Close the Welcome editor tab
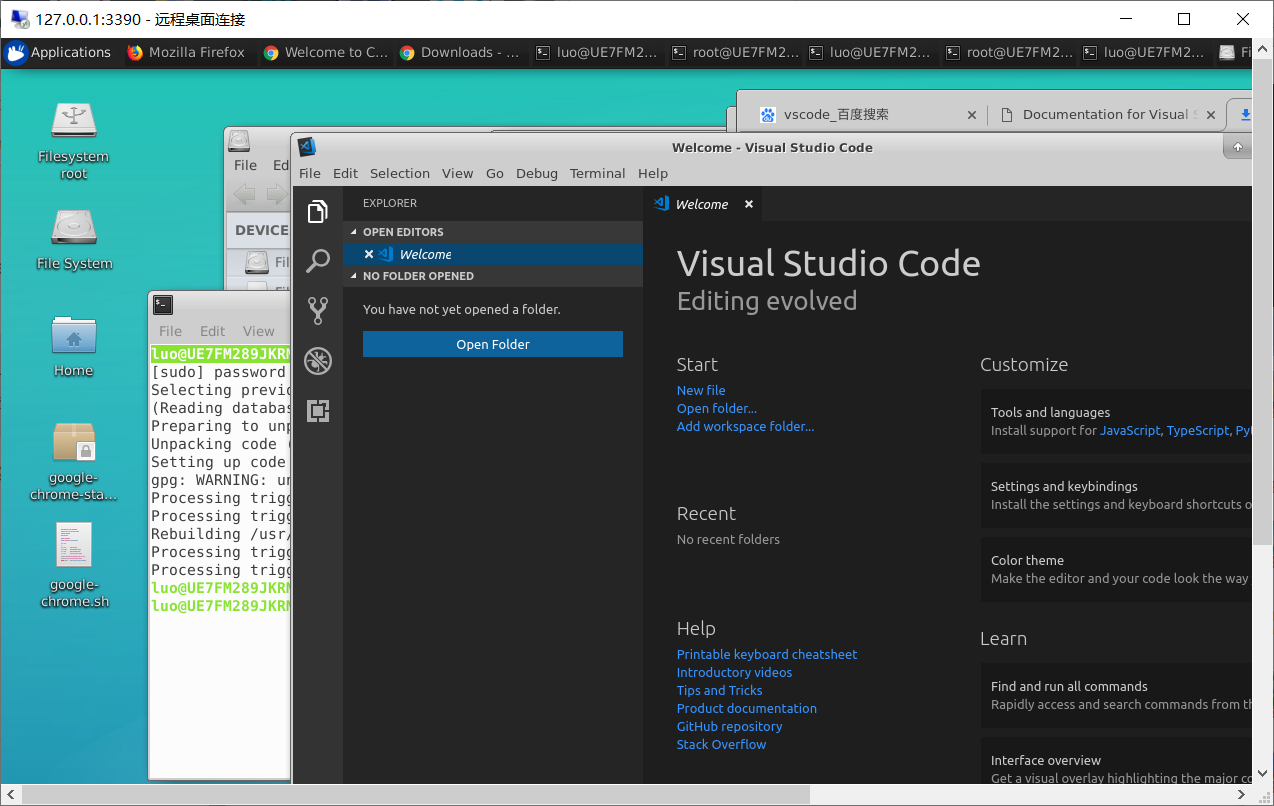Viewport: 1274px width, 806px height. point(748,204)
